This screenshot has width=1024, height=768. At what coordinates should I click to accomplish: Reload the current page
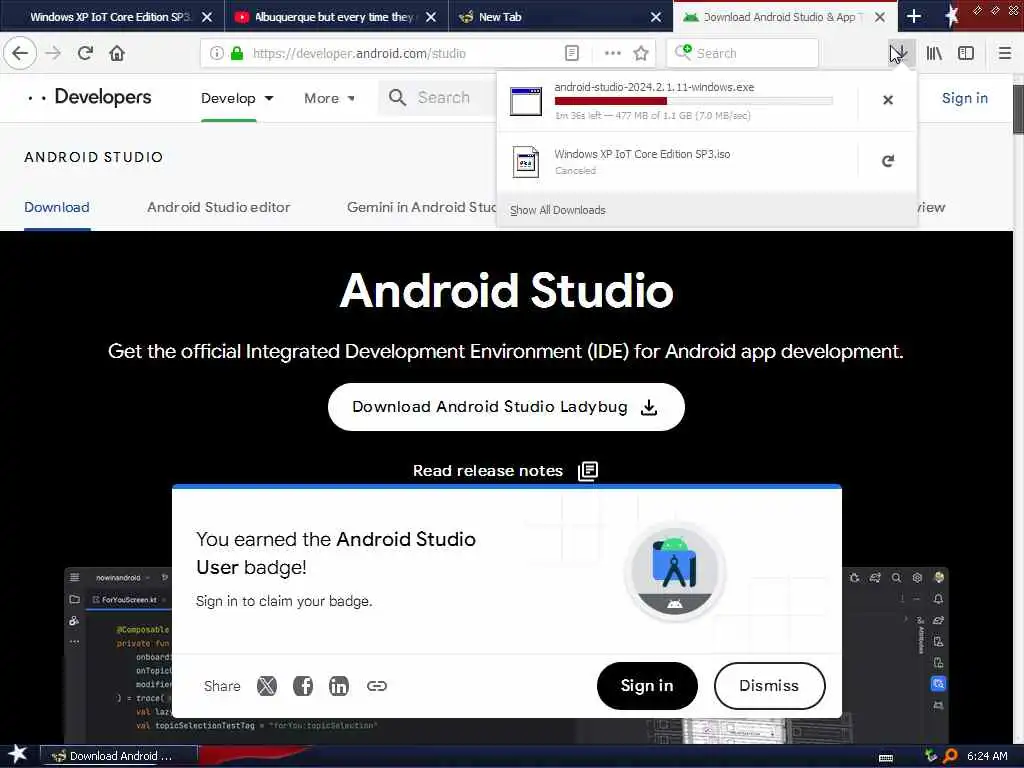(85, 53)
